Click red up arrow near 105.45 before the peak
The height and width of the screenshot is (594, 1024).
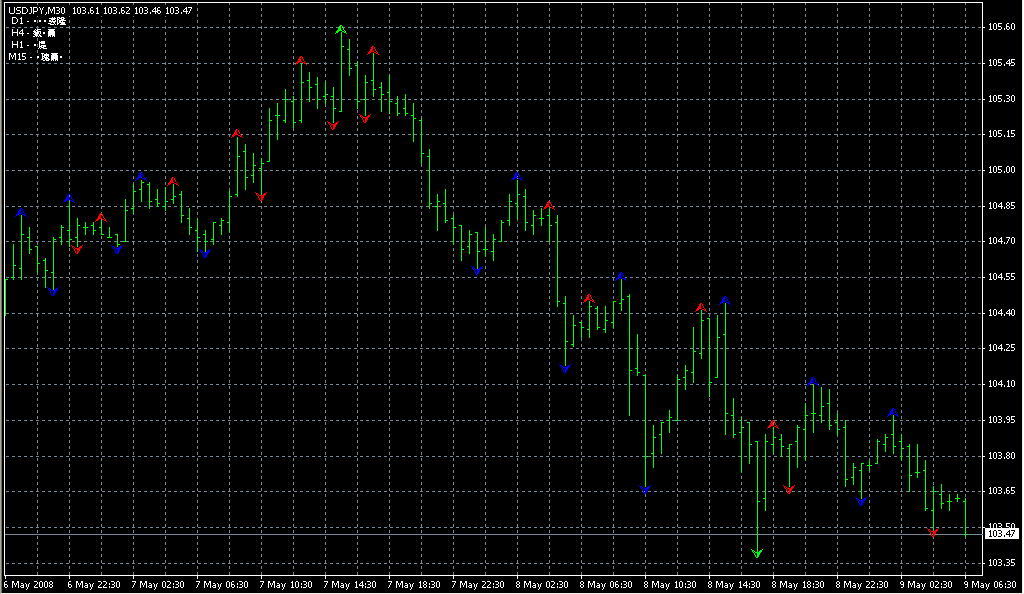click(x=300, y=61)
